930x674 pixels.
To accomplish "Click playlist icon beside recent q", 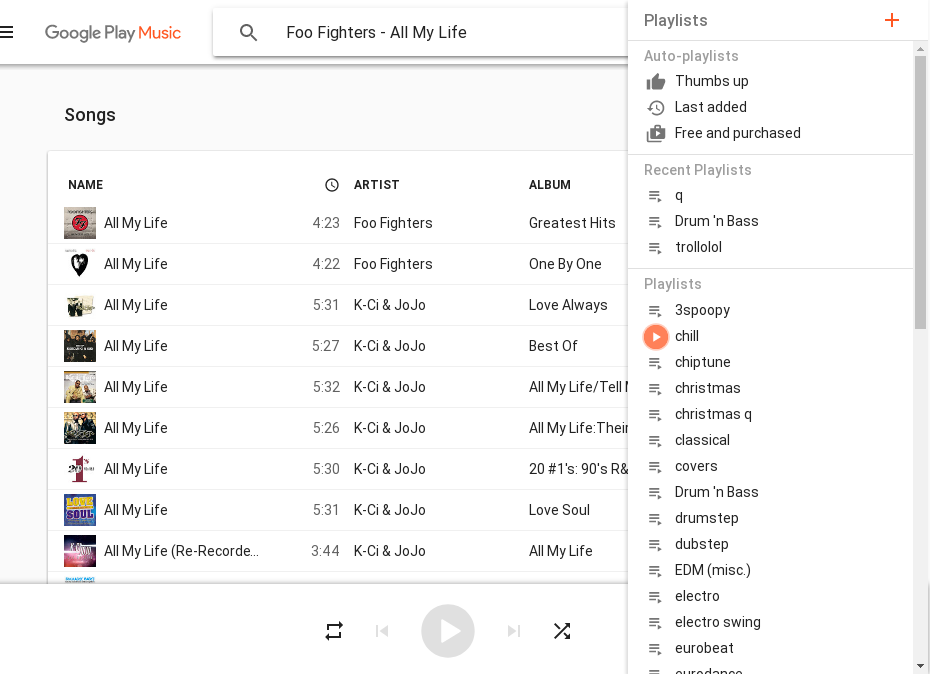I will coord(655,196).
